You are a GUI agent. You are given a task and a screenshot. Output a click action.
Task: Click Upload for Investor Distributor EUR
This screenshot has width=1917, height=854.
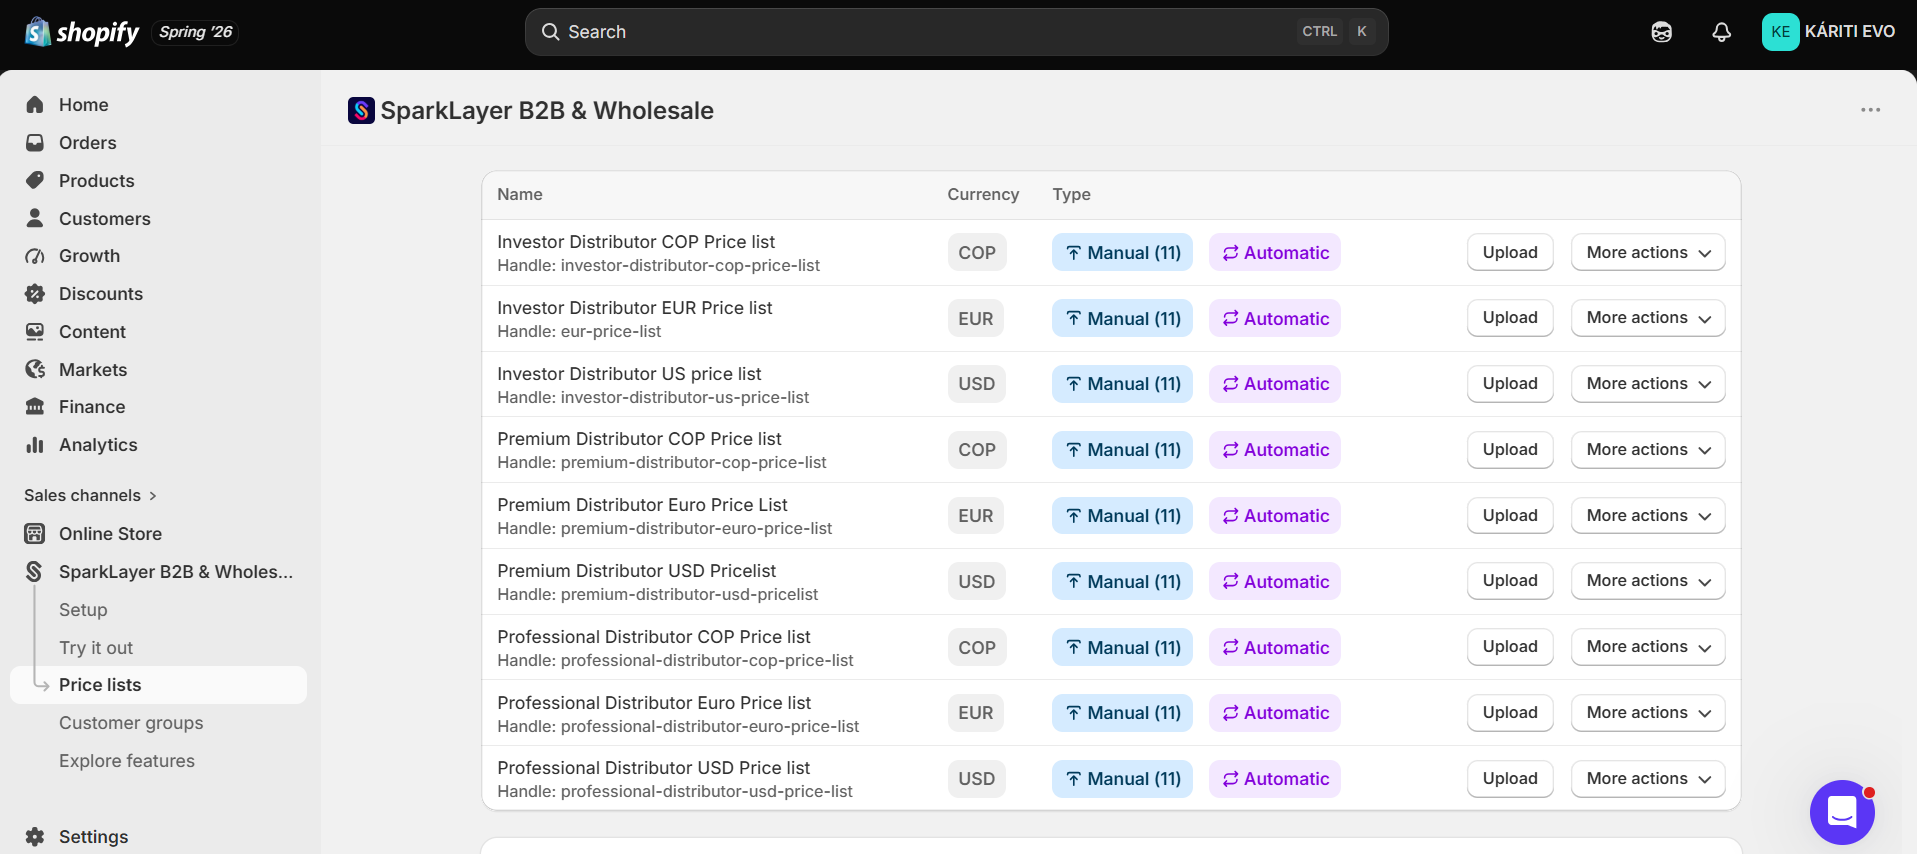(1510, 318)
